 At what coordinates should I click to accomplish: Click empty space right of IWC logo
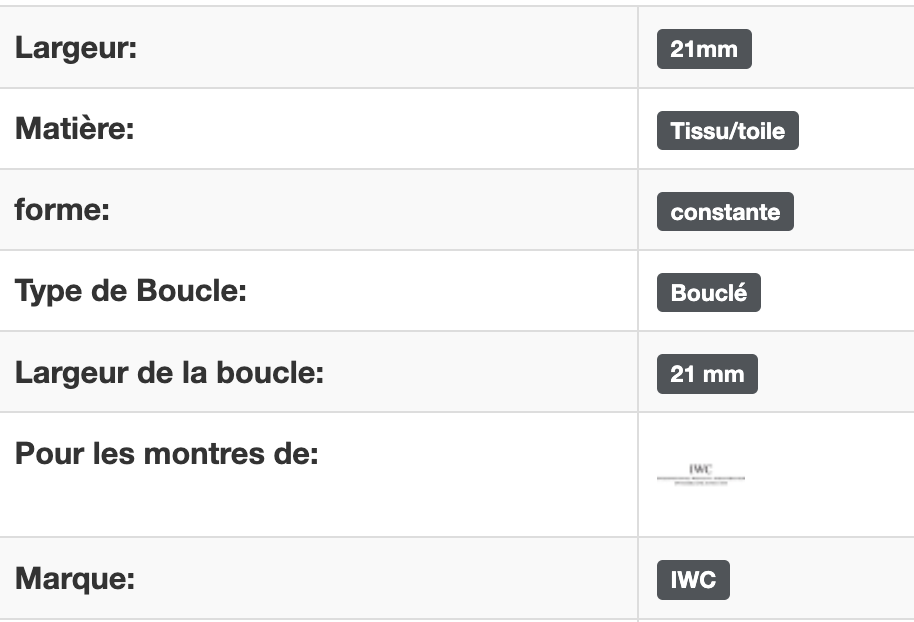pos(831,475)
